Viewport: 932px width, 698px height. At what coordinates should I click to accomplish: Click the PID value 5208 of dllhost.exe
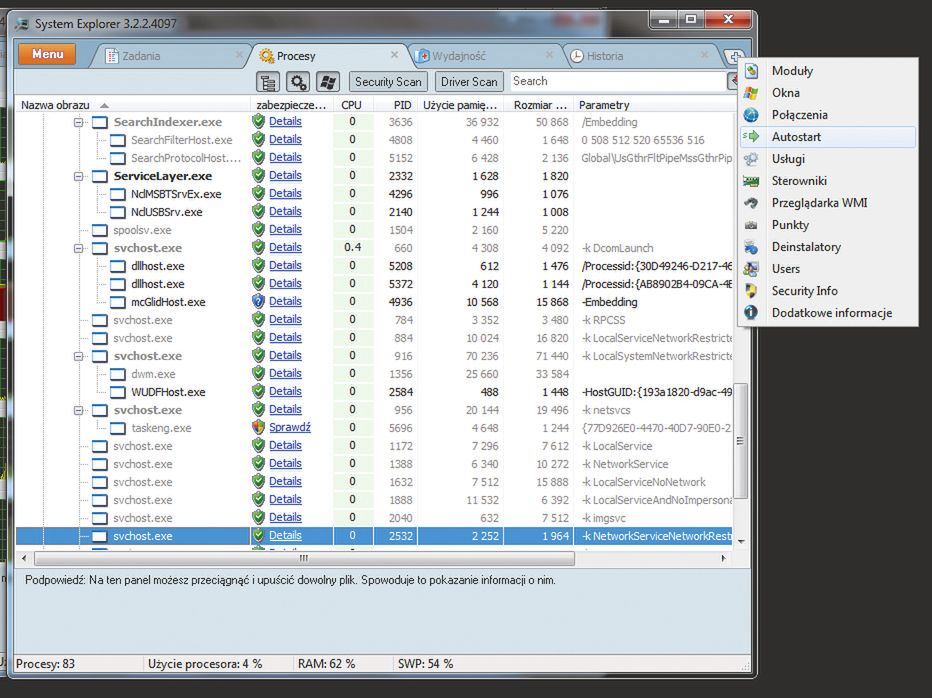[x=401, y=266]
